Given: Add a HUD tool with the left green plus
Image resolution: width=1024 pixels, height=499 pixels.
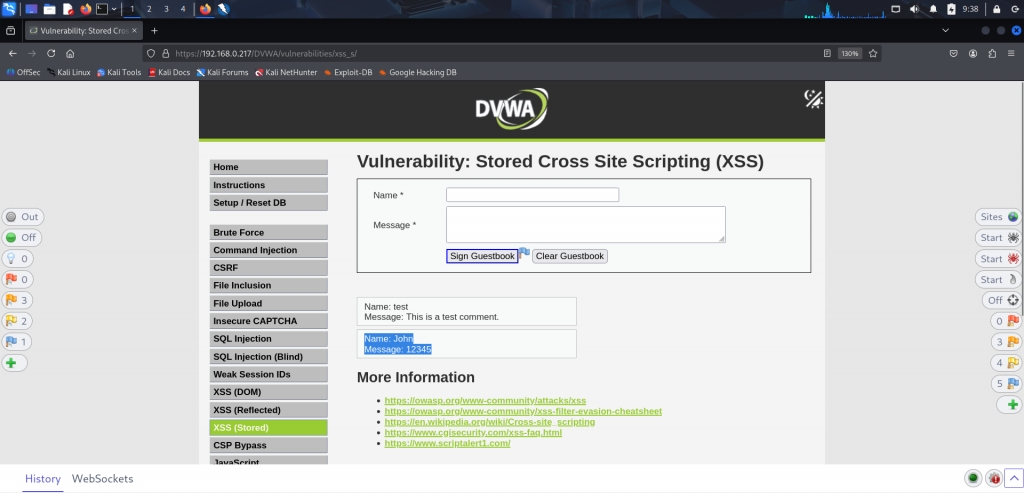Looking at the screenshot, I should [14, 363].
